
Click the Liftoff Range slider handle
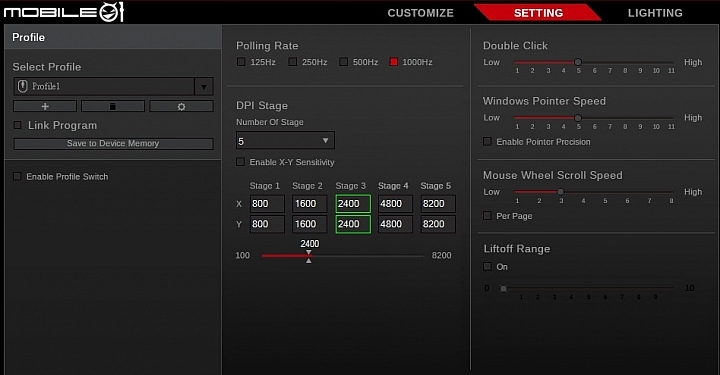click(x=504, y=289)
